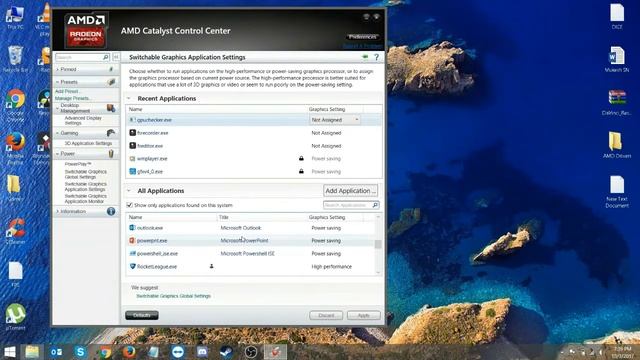Open TeamViewer from the taskbar

click(x=178, y=352)
